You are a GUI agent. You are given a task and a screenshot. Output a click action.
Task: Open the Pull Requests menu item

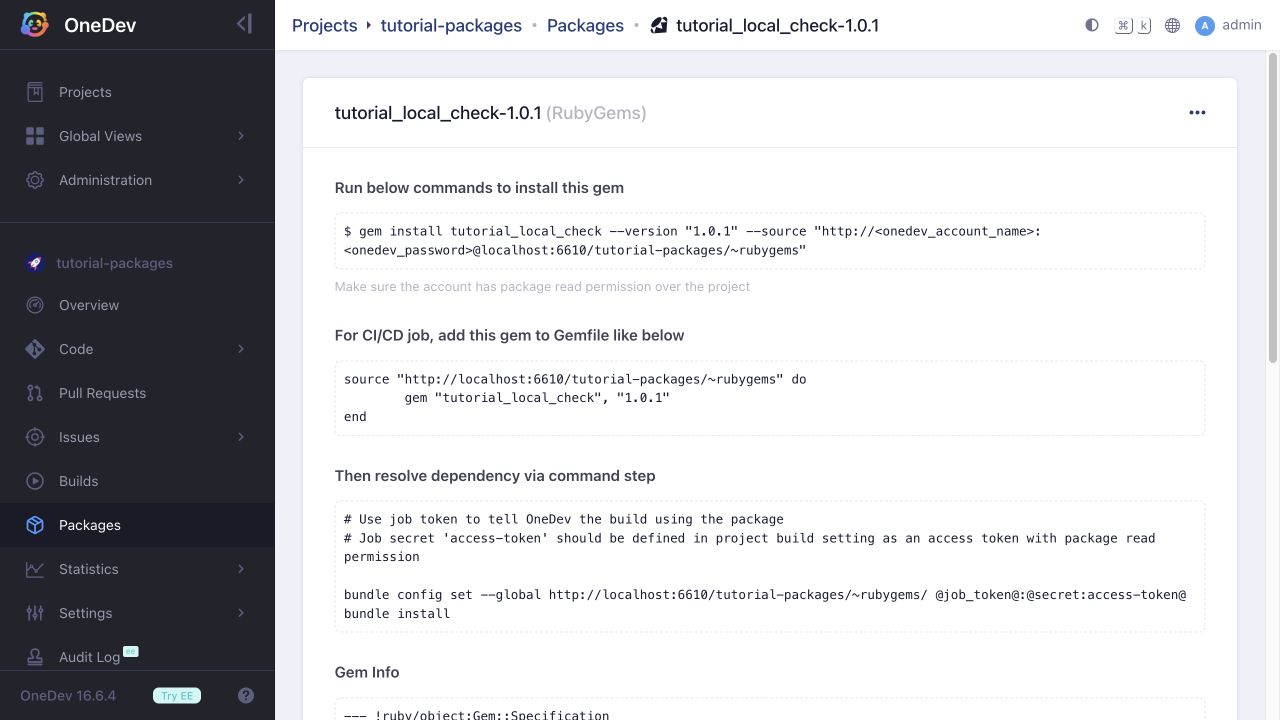coord(137,393)
